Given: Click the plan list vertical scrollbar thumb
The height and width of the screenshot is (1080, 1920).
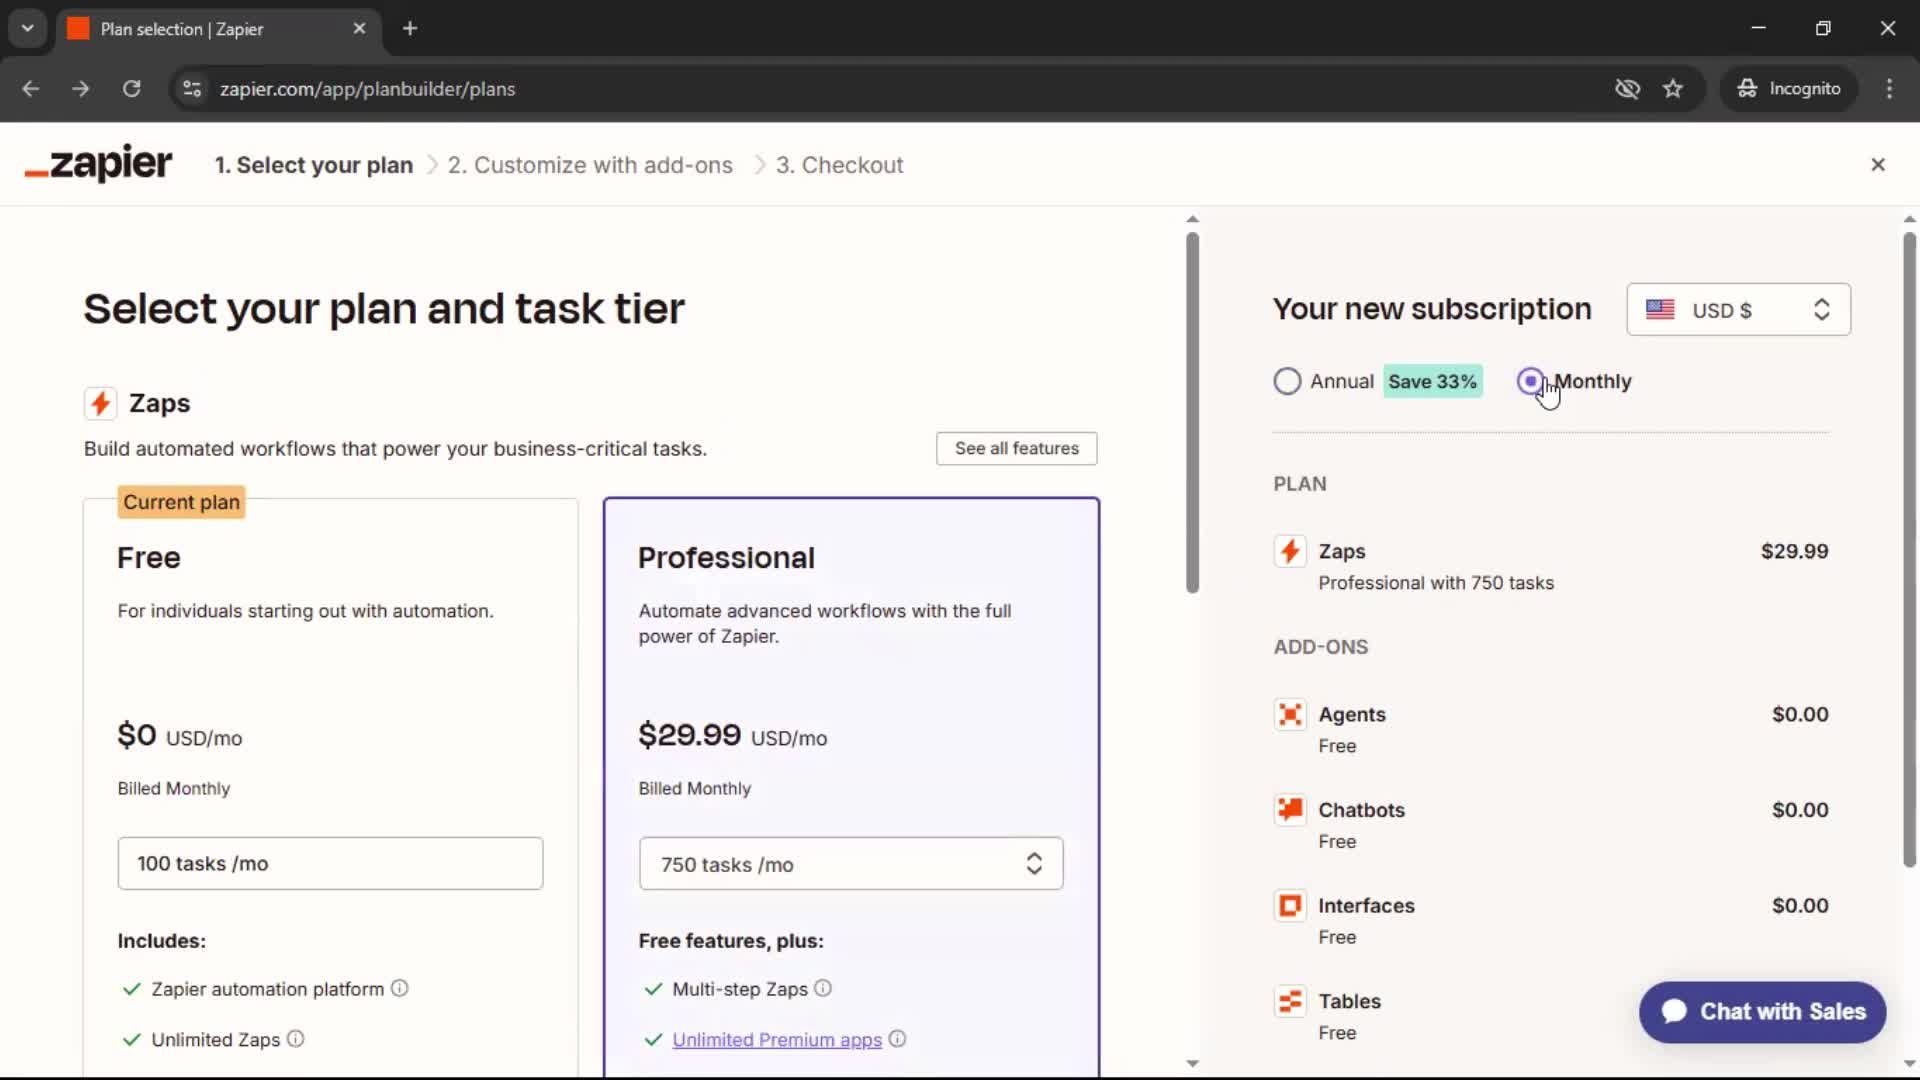Looking at the screenshot, I should click(x=1192, y=412).
